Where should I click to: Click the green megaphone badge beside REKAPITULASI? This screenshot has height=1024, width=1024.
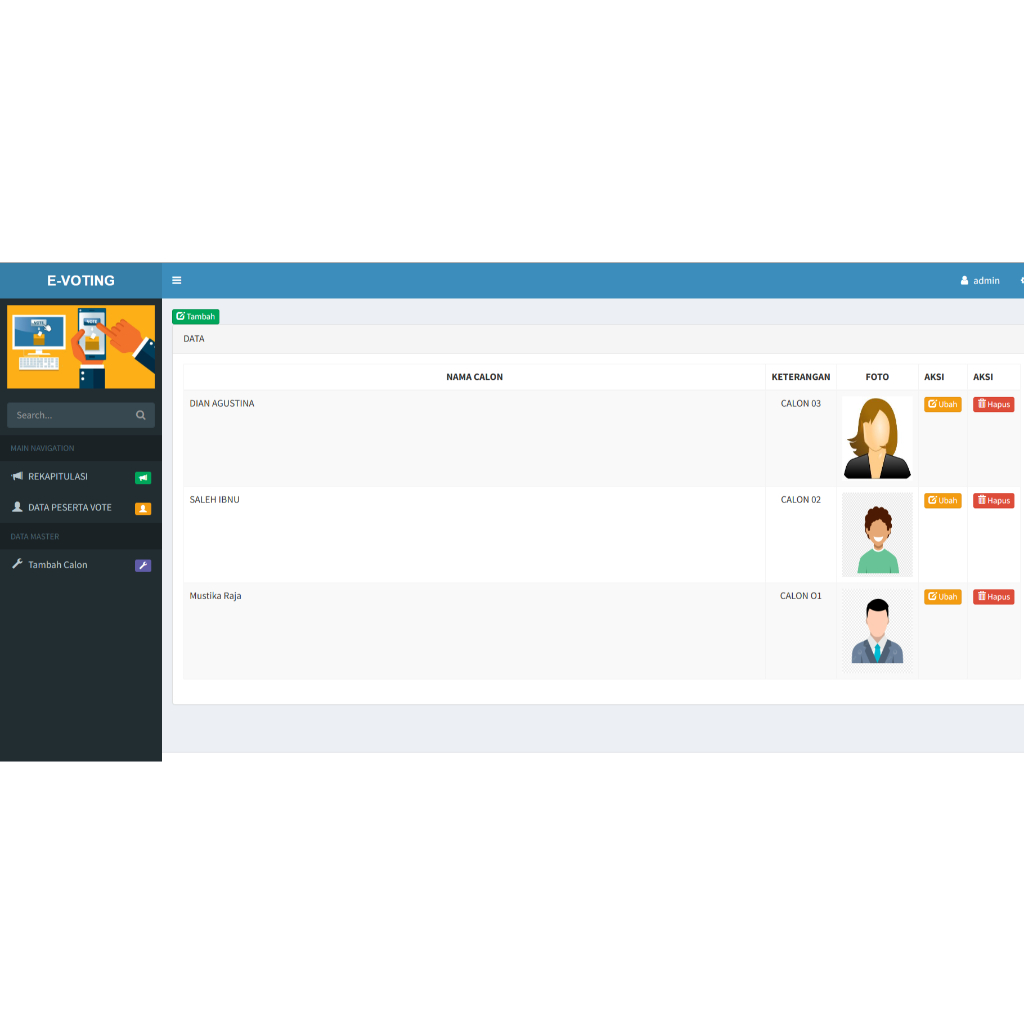point(143,478)
